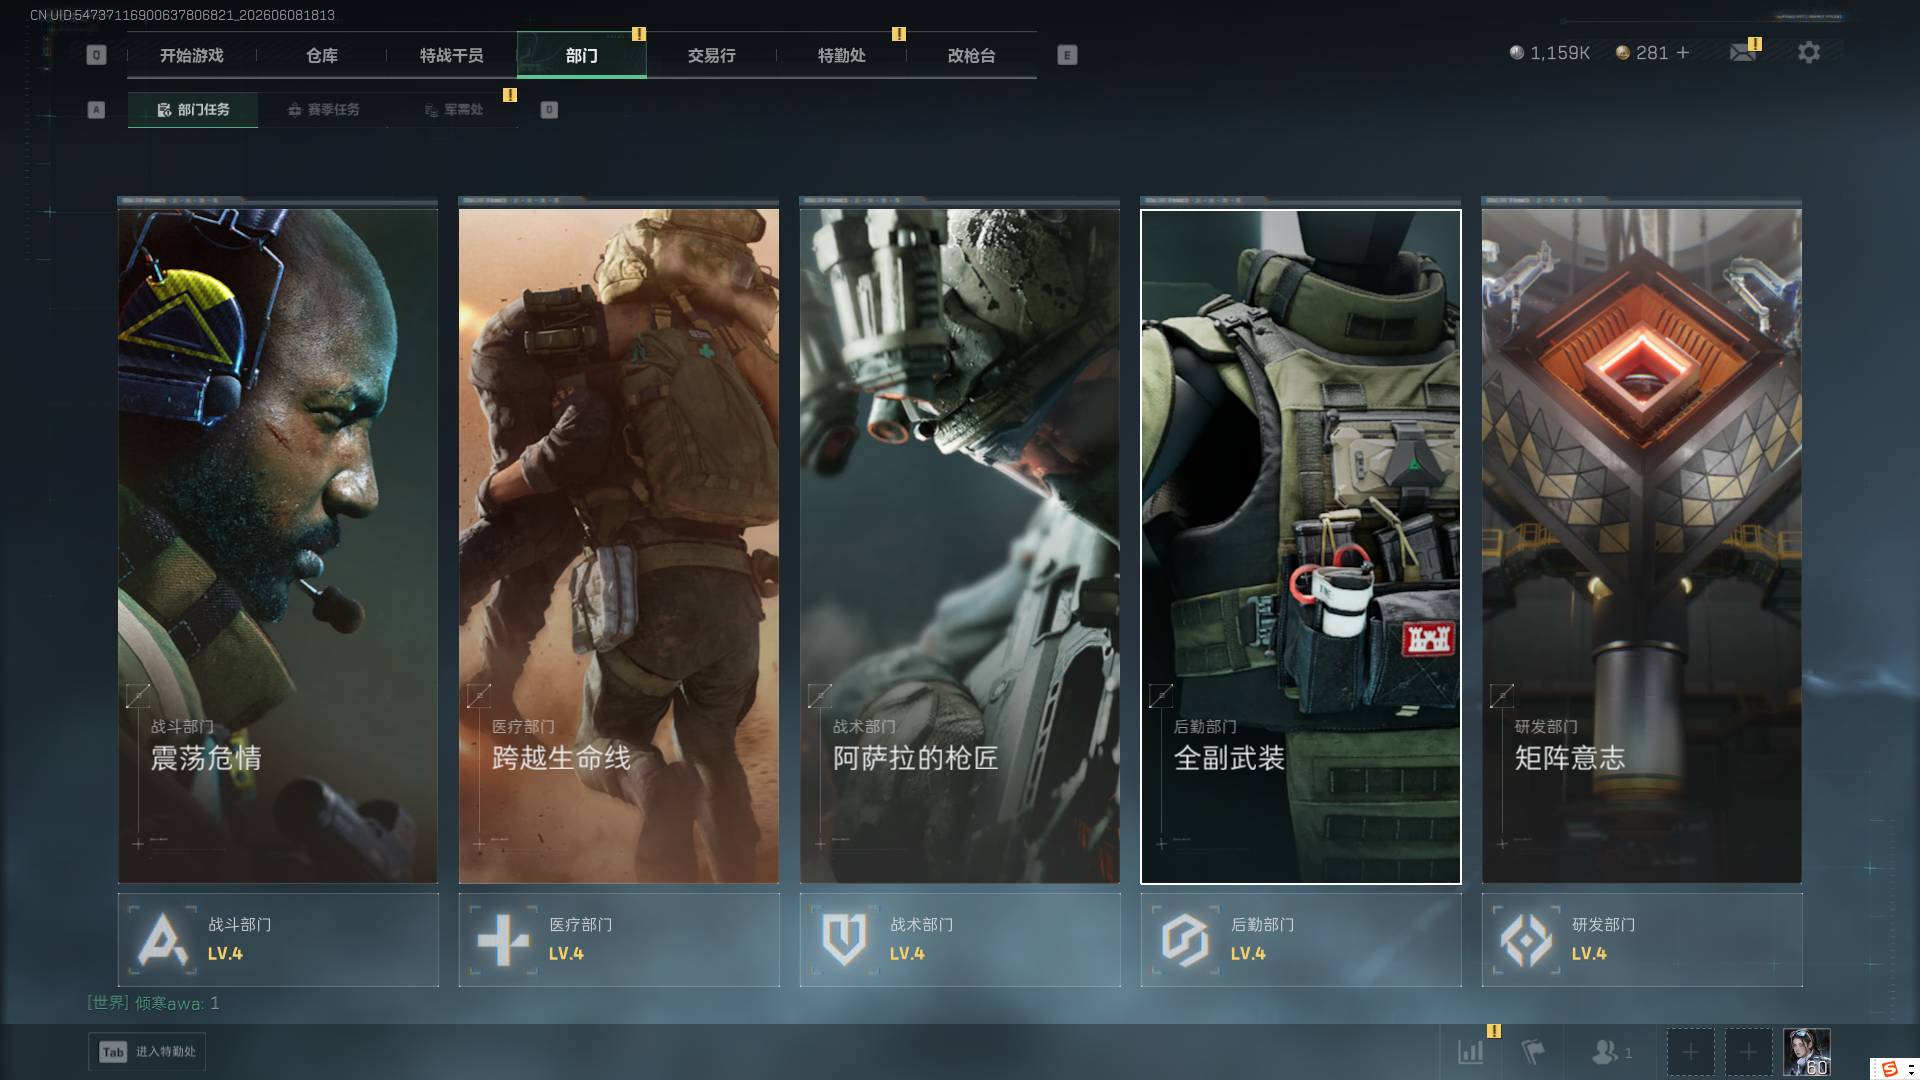Select the 矩阵意志 research department card
This screenshot has width=1920, height=1080.
tap(1642, 545)
